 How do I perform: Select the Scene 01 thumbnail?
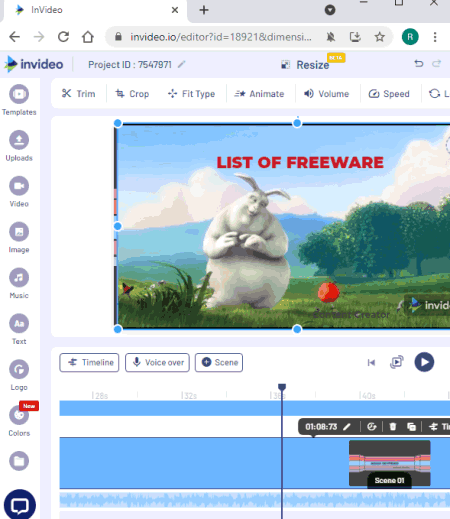click(x=390, y=463)
